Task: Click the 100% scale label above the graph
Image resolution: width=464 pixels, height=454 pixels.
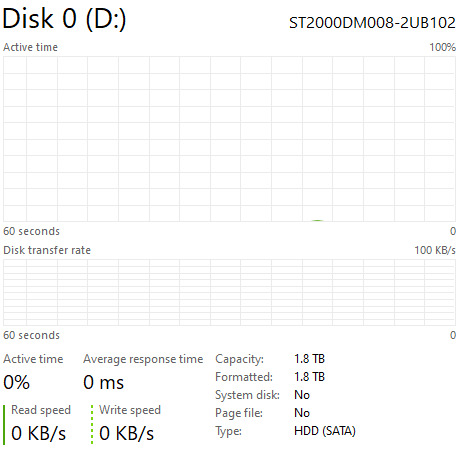Action: pyautogui.click(x=442, y=47)
